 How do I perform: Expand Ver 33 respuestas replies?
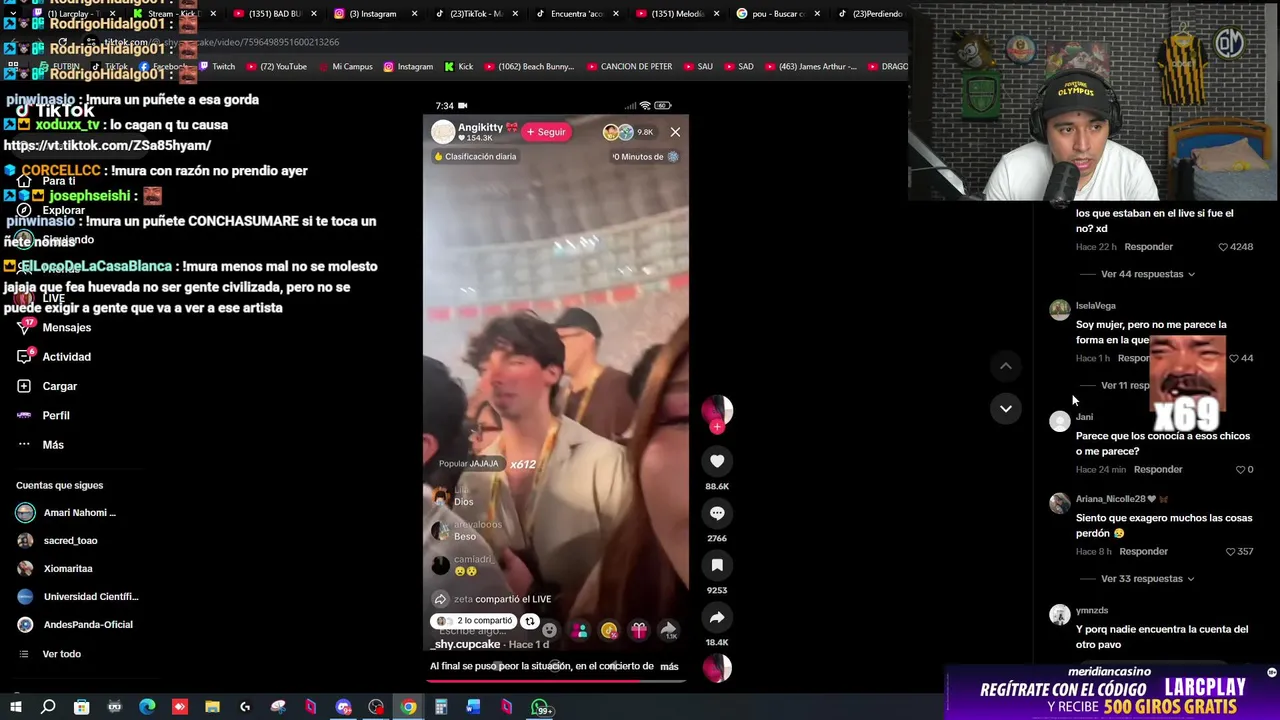click(x=1147, y=579)
